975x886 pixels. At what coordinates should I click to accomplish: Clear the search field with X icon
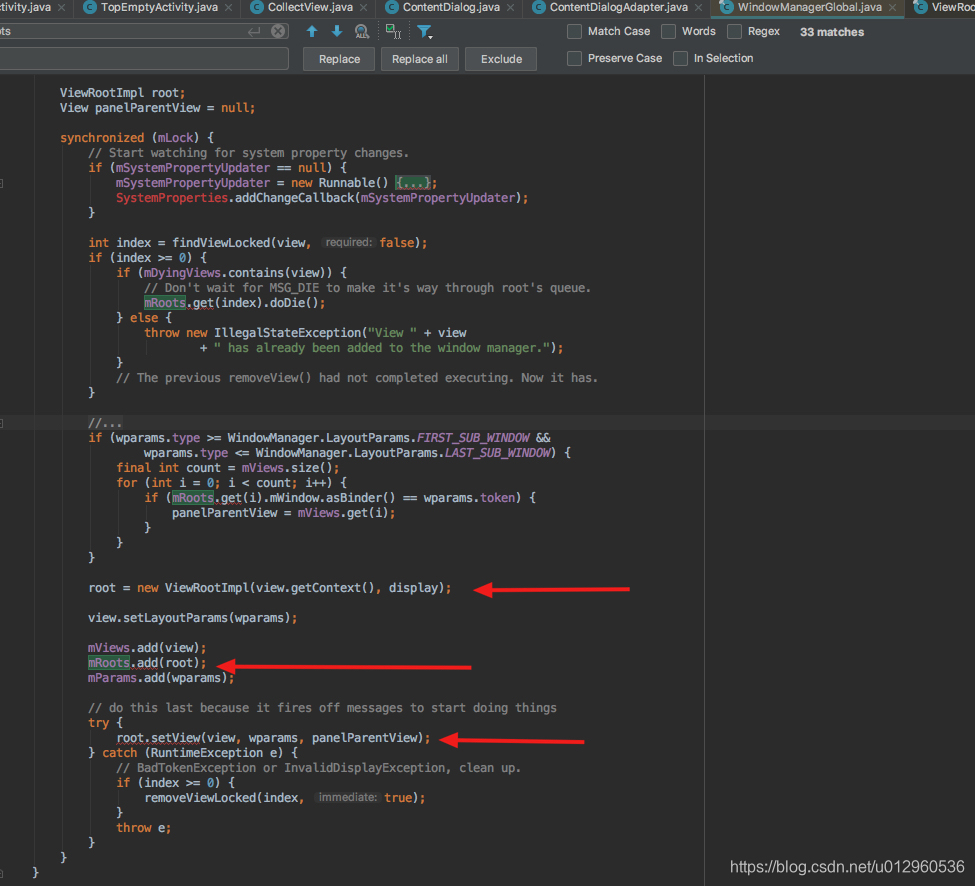click(x=278, y=31)
